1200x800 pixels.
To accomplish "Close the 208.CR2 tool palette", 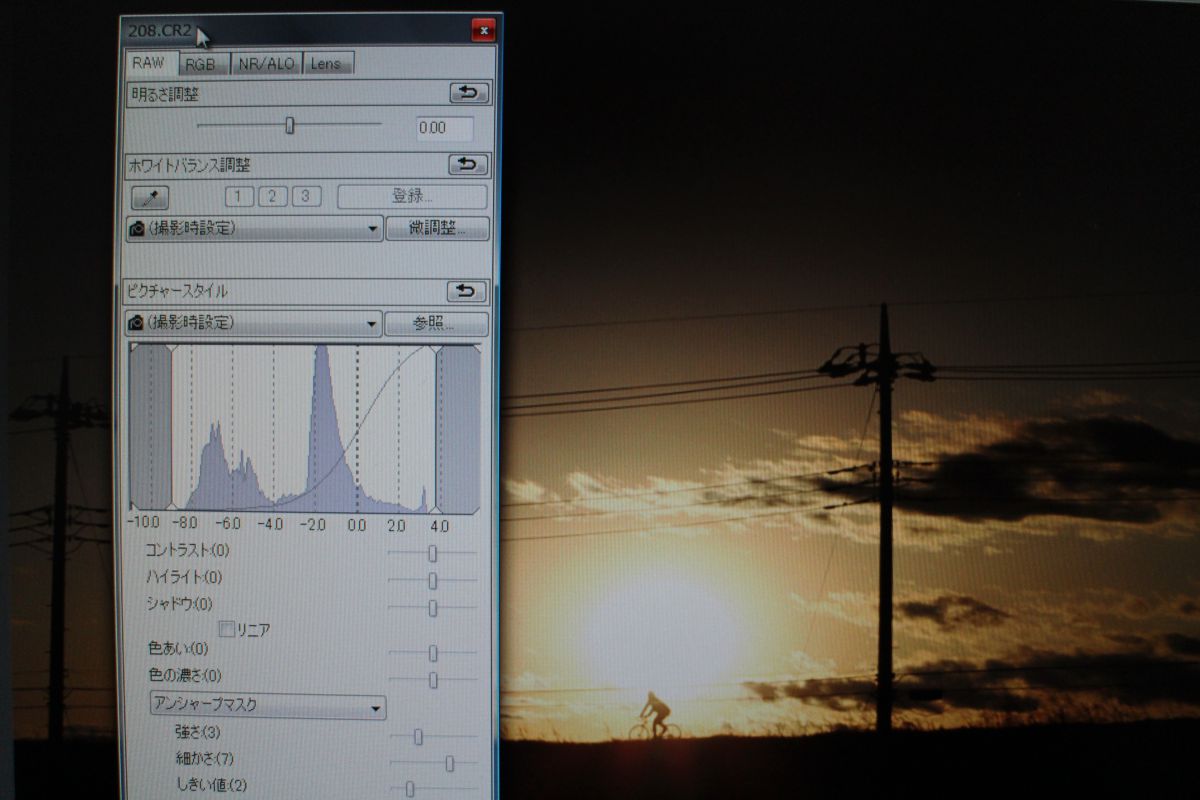I will (483, 31).
